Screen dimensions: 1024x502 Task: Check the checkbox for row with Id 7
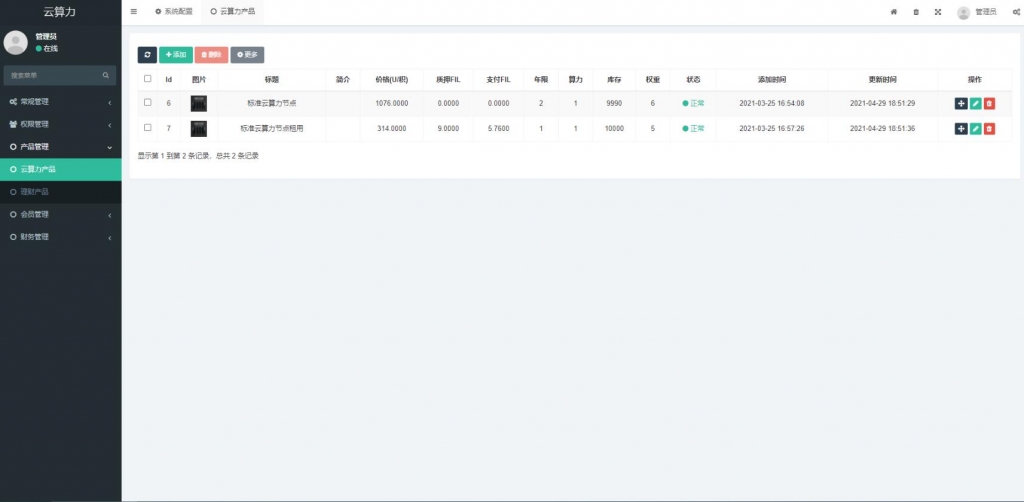point(148,127)
